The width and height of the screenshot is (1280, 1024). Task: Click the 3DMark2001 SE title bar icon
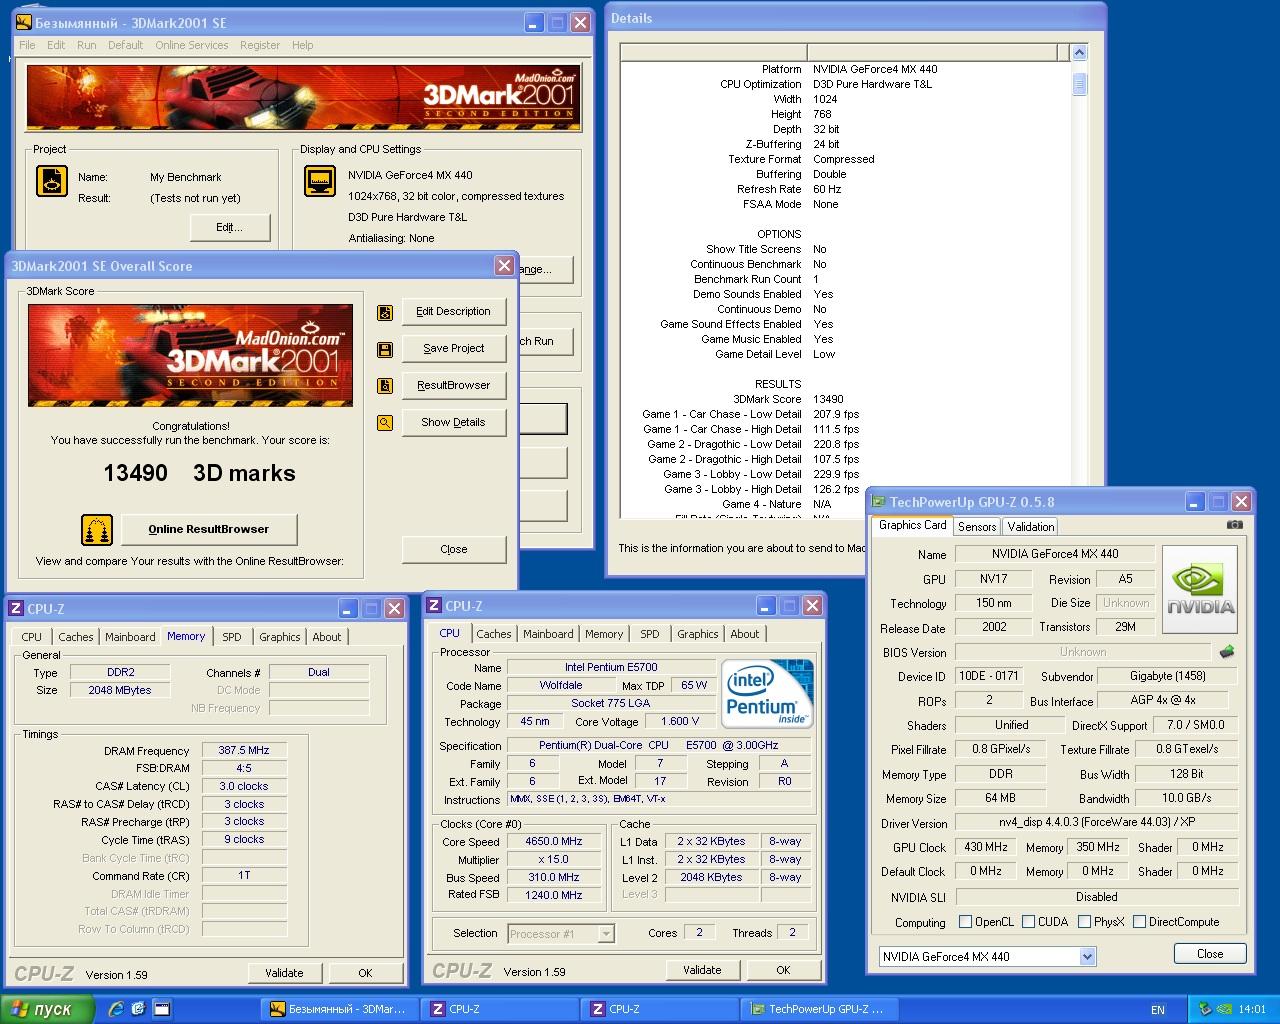point(23,22)
